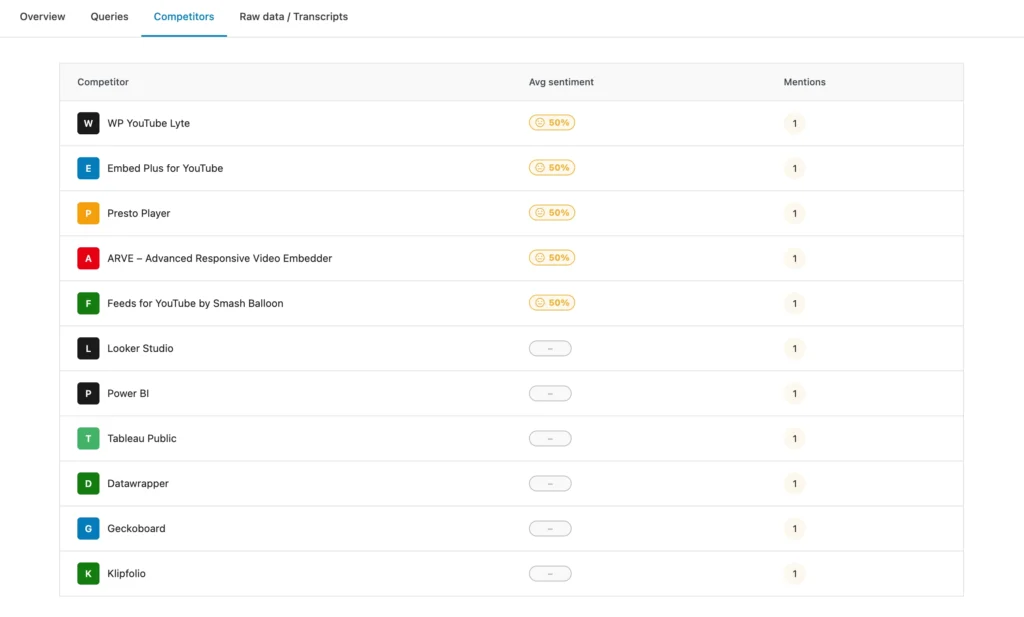The width and height of the screenshot is (1024, 617).
Task: Switch to the Queries tab
Action: tap(109, 17)
